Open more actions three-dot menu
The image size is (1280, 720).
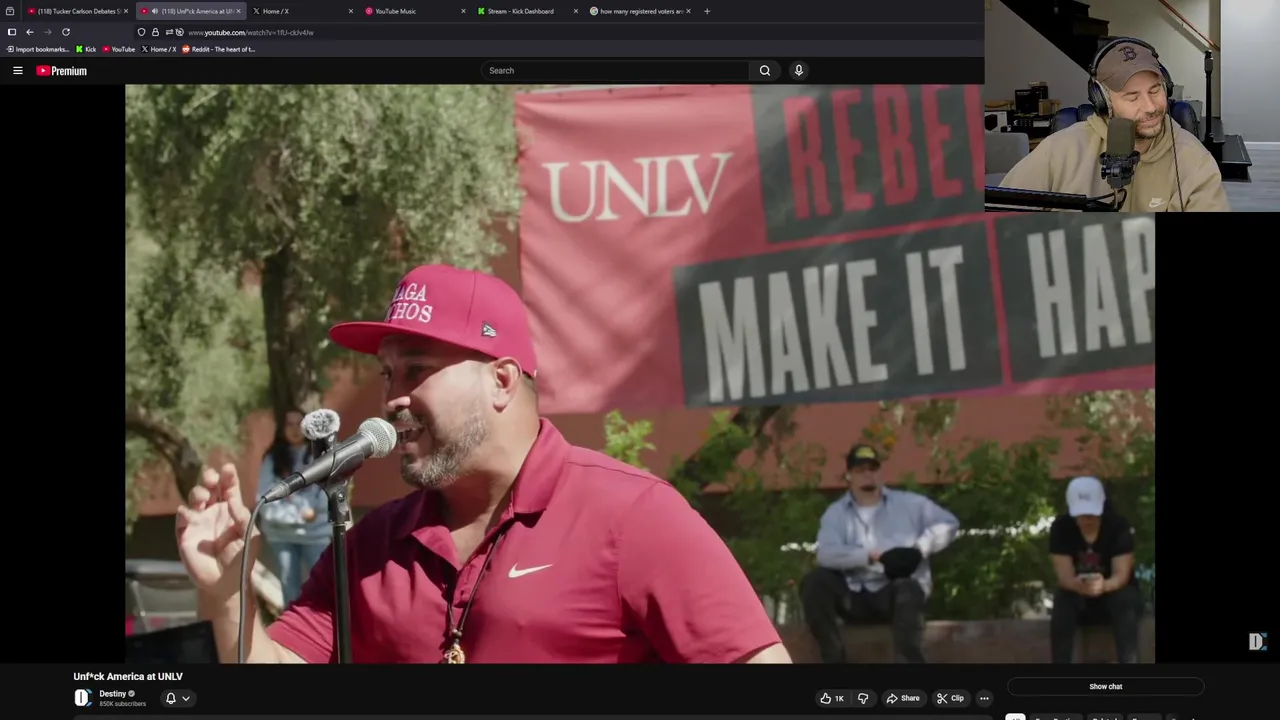[x=984, y=698]
